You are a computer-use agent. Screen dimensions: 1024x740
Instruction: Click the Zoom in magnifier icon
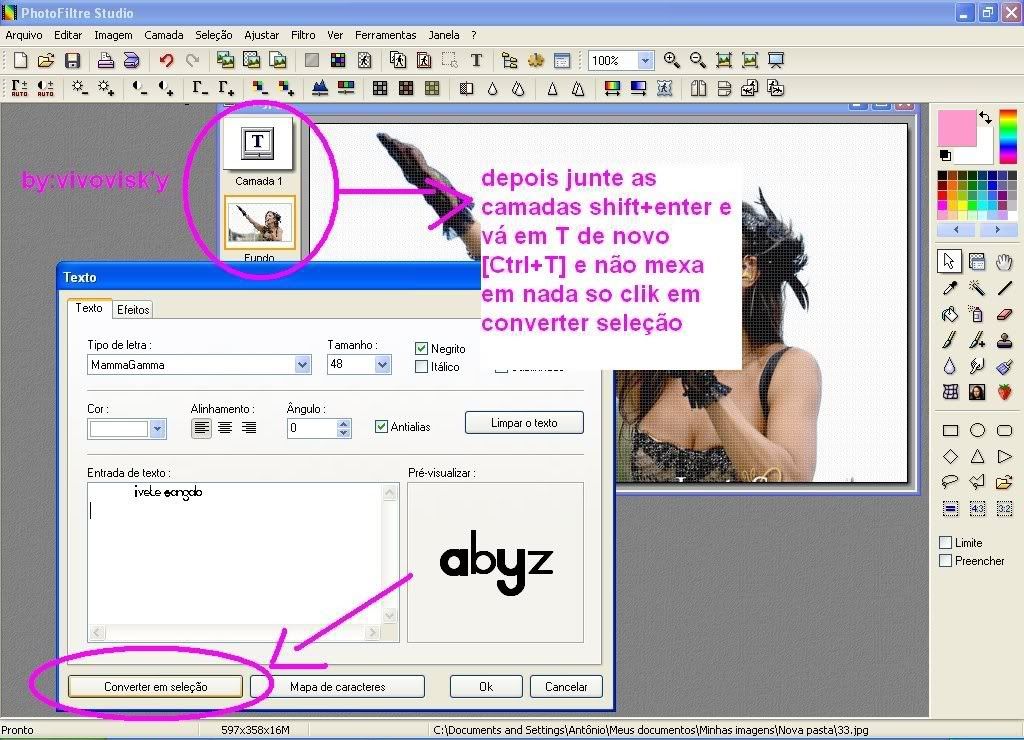(672, 61)
